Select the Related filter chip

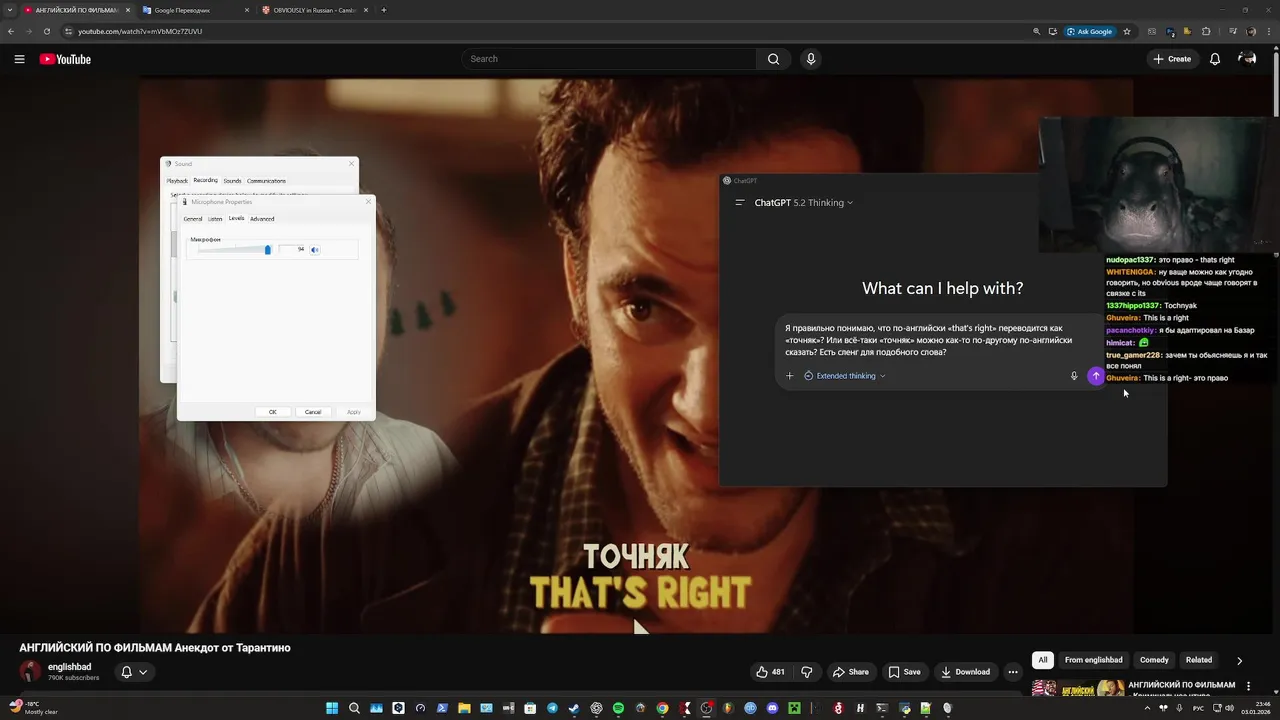click(x=1199, y=660)
